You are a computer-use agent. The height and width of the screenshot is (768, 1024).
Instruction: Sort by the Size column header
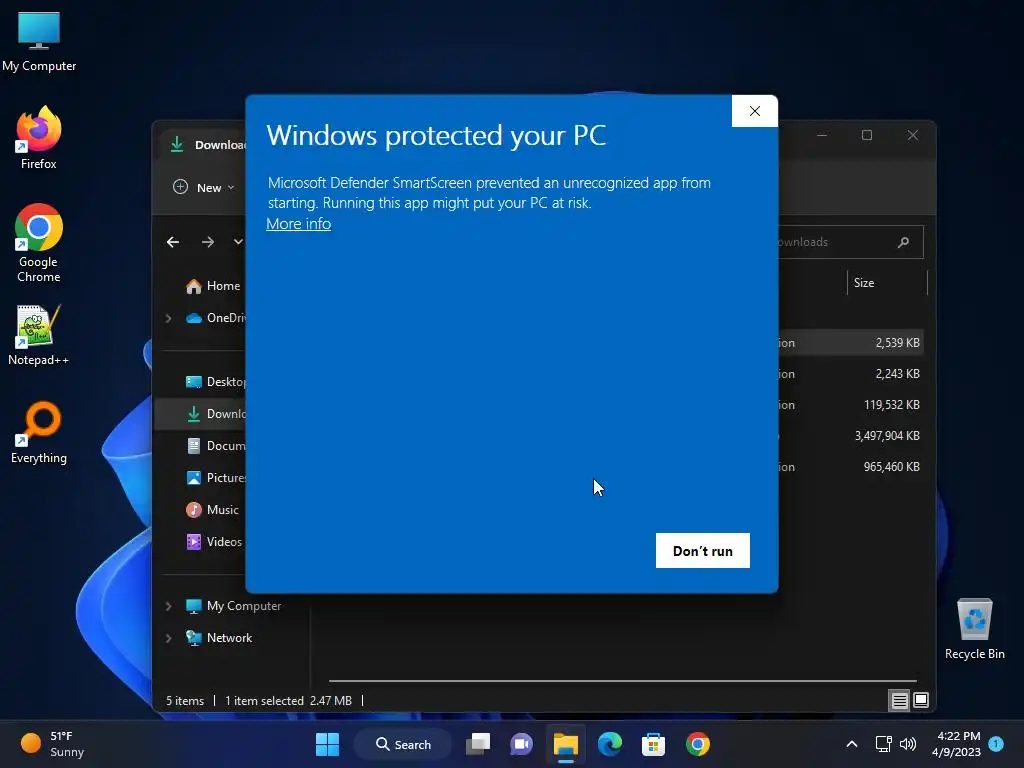click(887, 283)
